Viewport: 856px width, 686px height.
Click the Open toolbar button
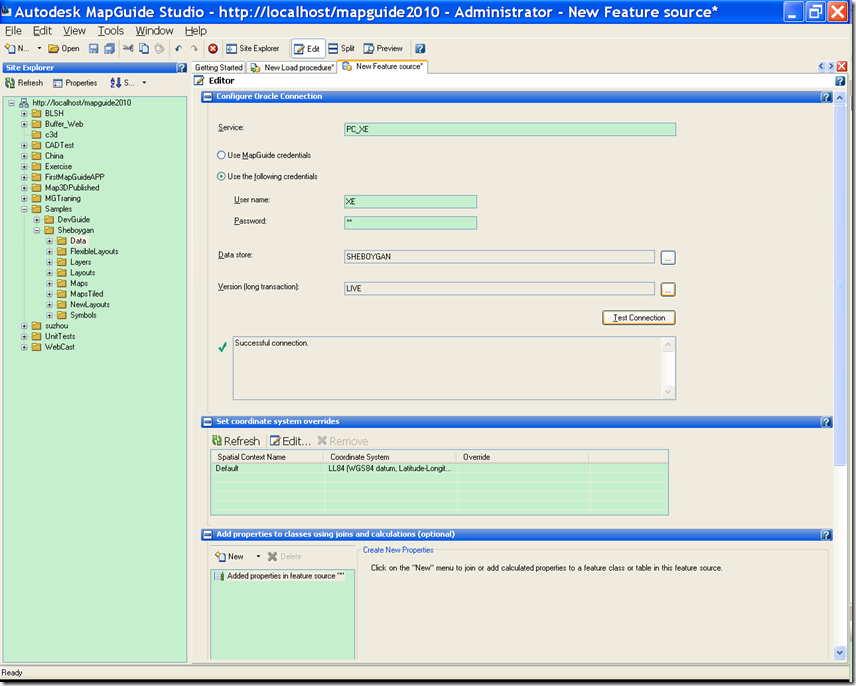[x=64, y=49]
